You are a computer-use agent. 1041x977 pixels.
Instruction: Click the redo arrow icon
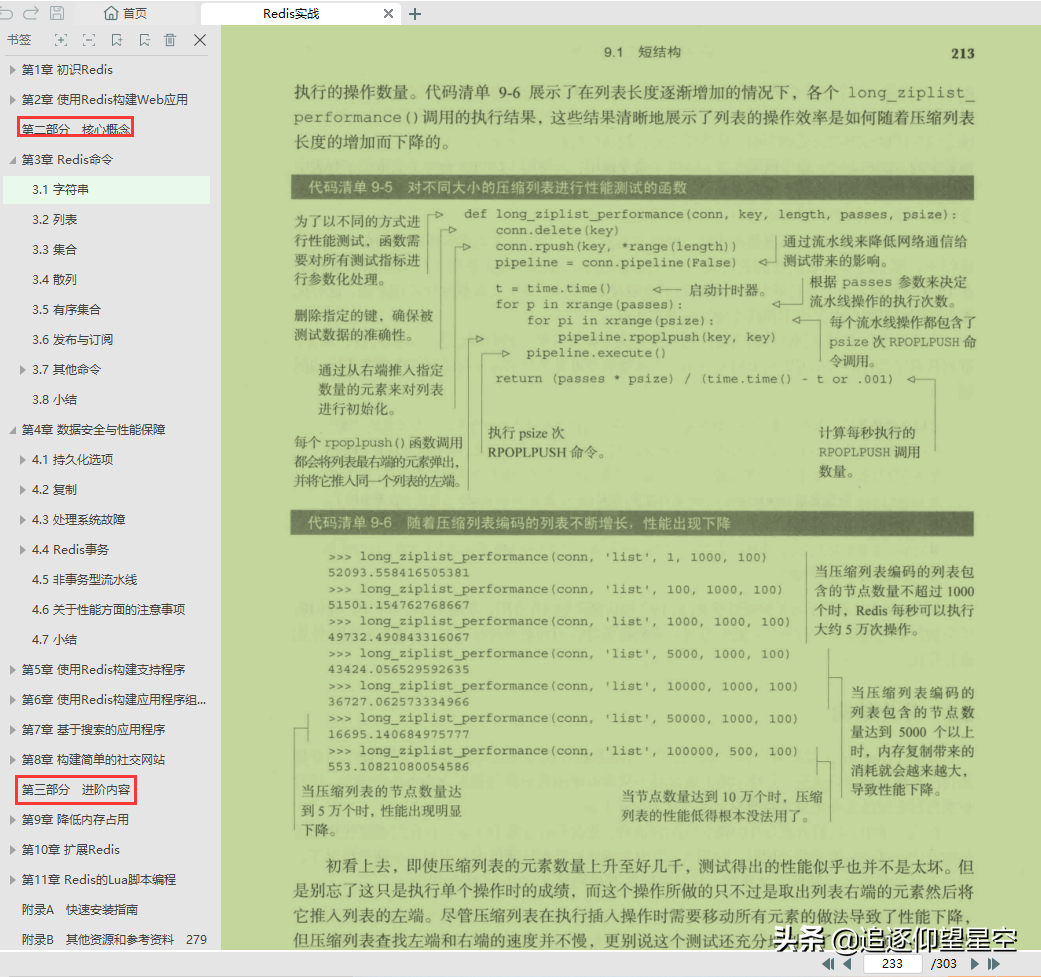click(31, 13)
